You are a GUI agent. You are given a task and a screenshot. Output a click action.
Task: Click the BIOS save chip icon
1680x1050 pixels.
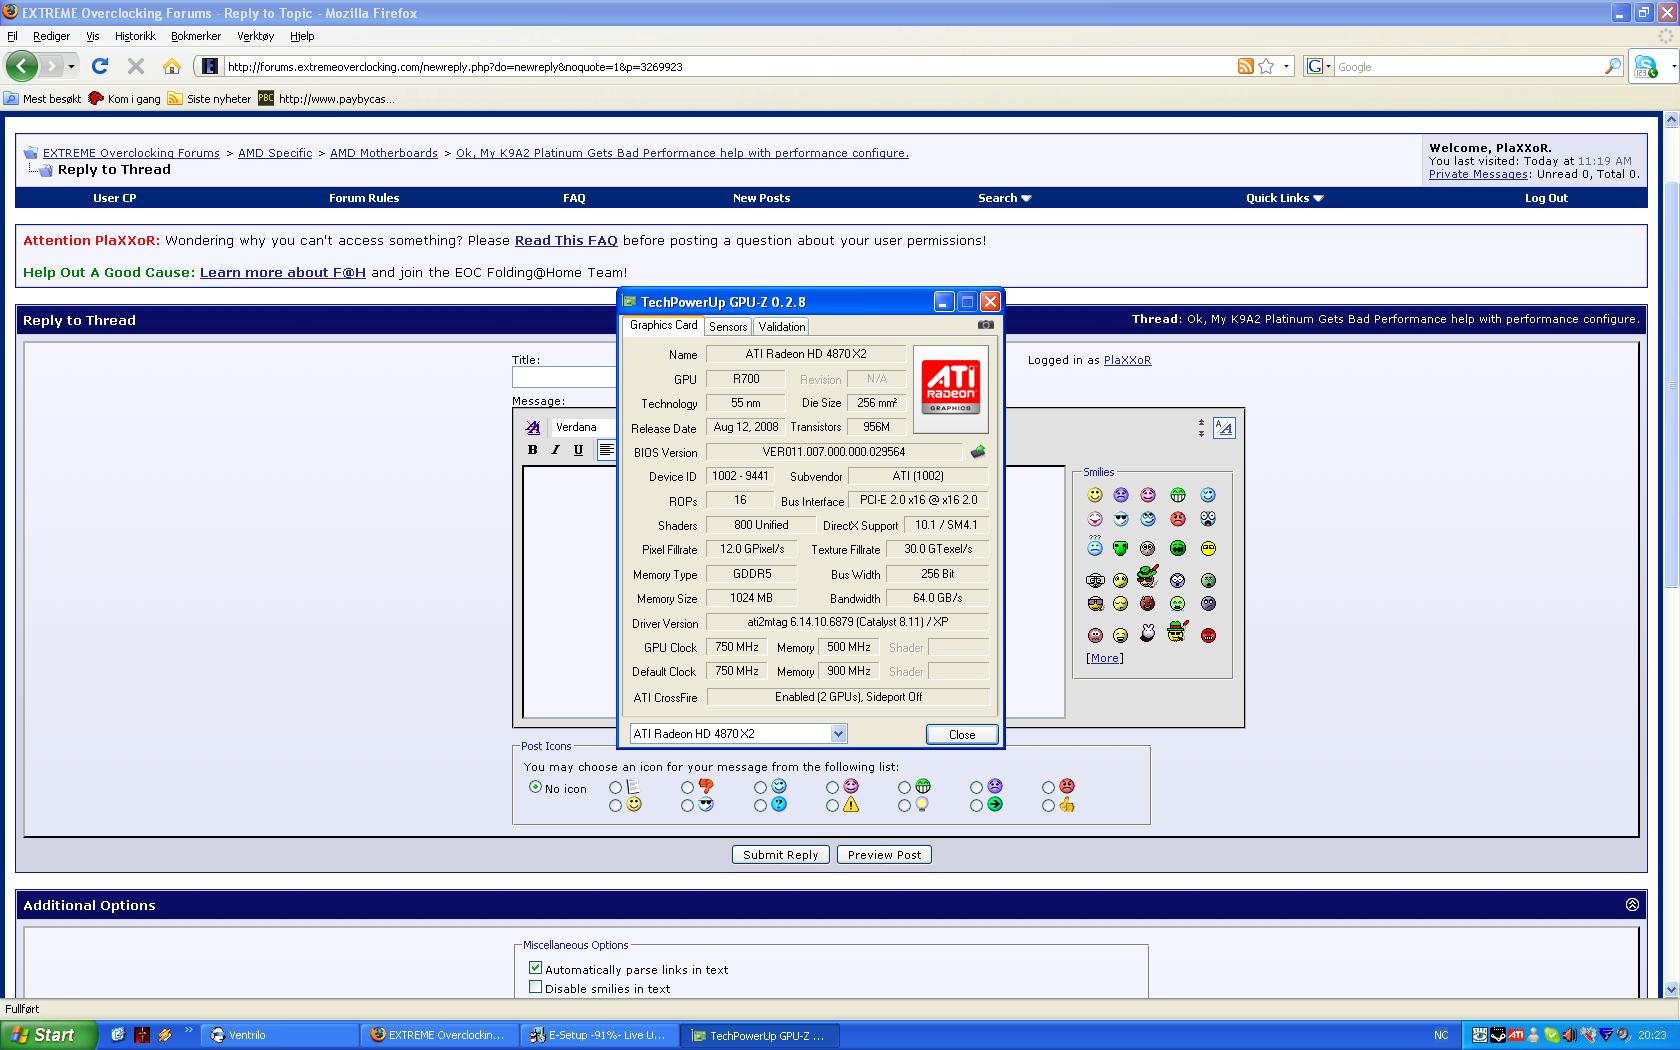tap(978, 452)
